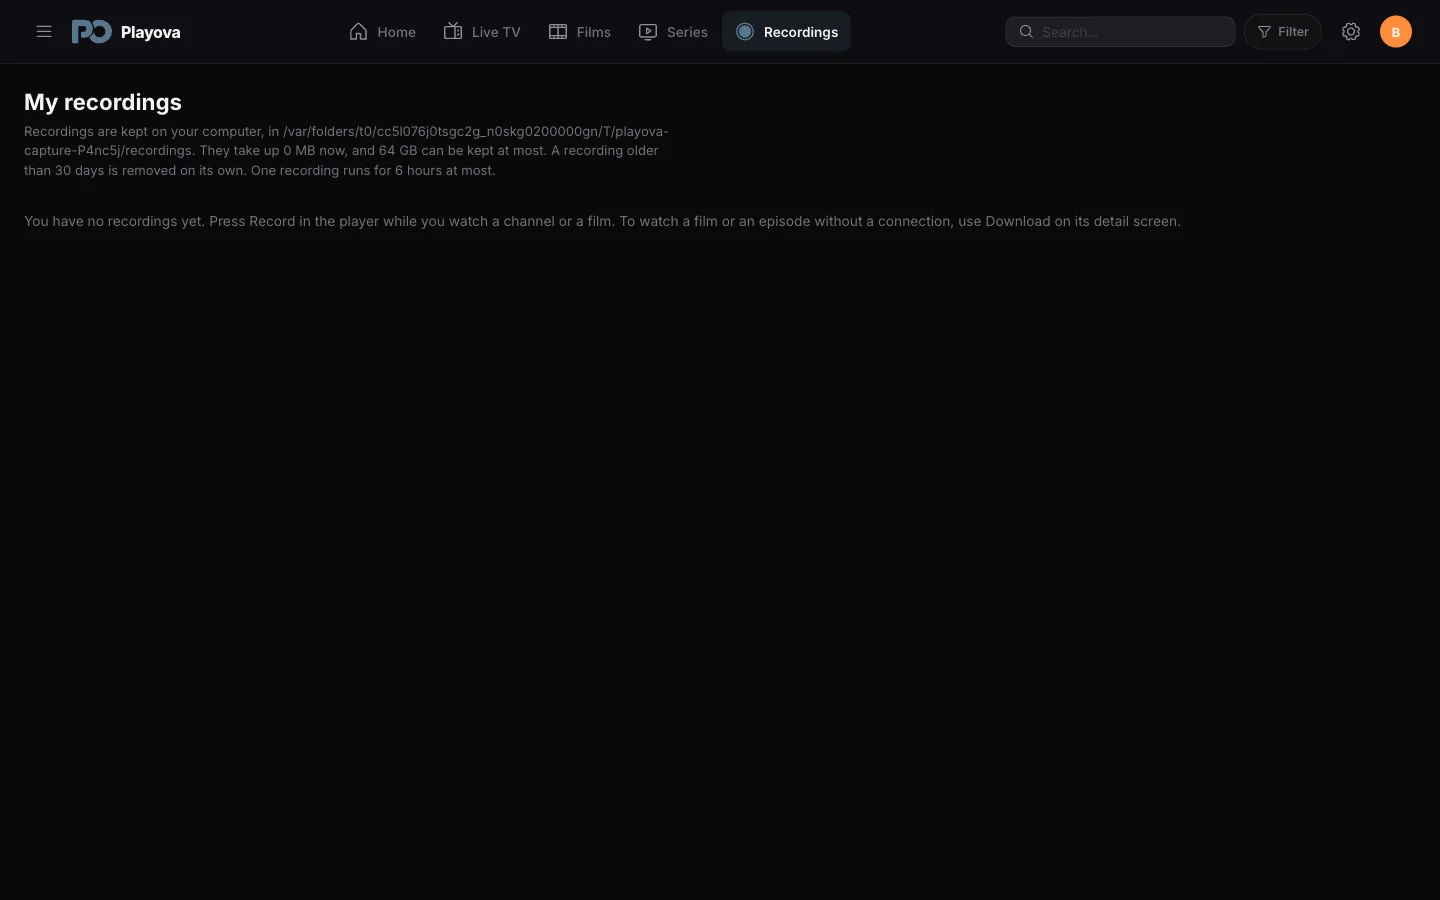Click the magnifier icon in the search box

pyautogui.click(x=1026, y=32)
